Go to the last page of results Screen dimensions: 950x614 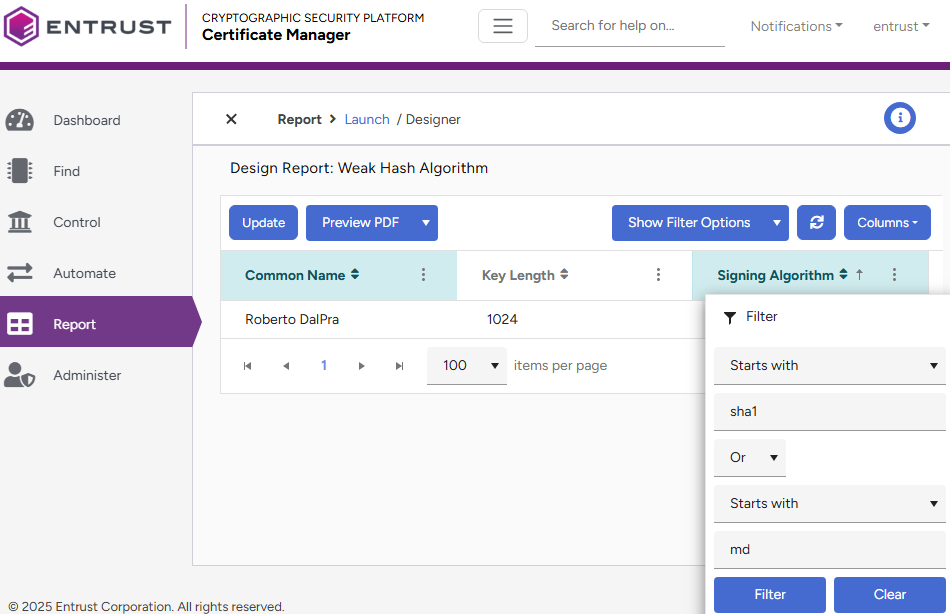point(400,366)
